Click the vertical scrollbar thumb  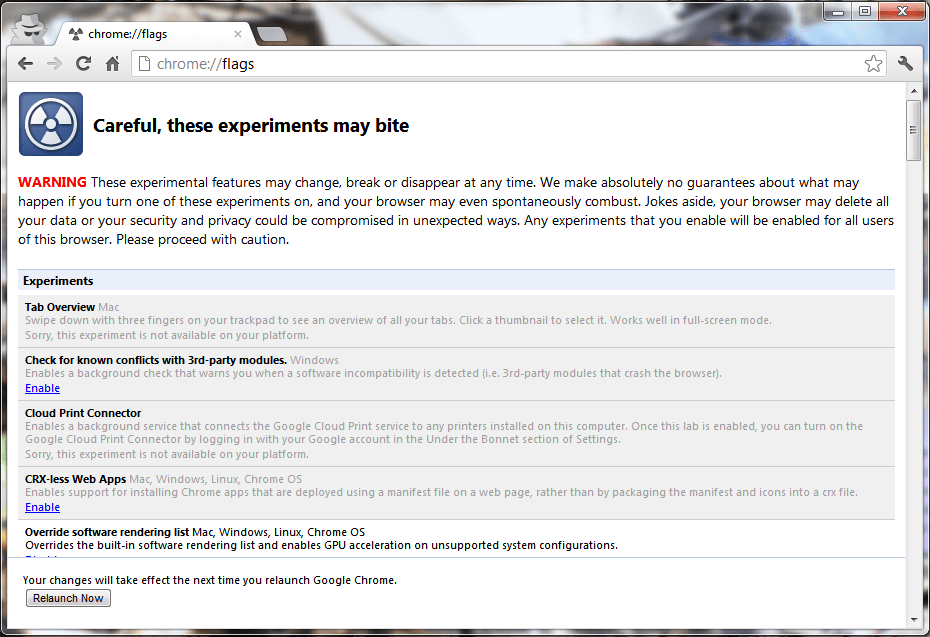(x=913, y=130)
